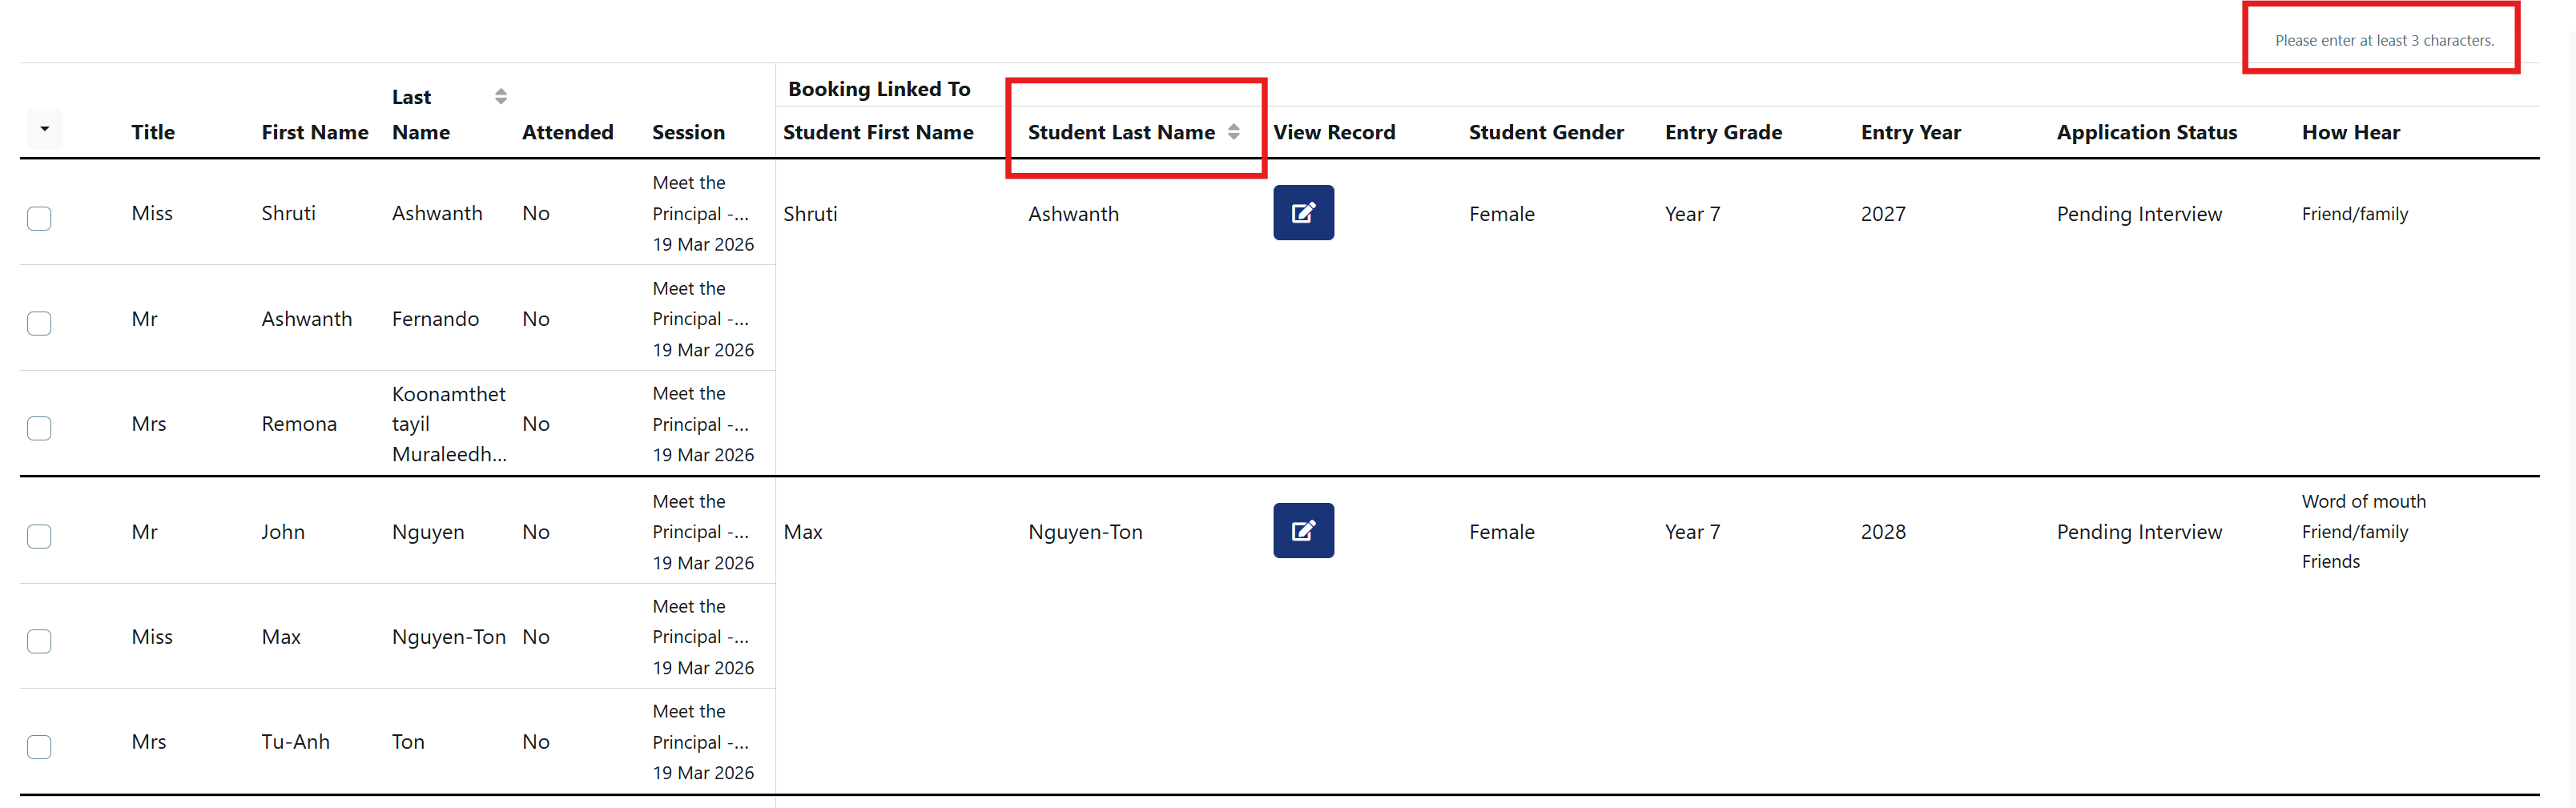Click the search field showing the 3-character hint
2576x808 pixels.
click(2380, 40)
